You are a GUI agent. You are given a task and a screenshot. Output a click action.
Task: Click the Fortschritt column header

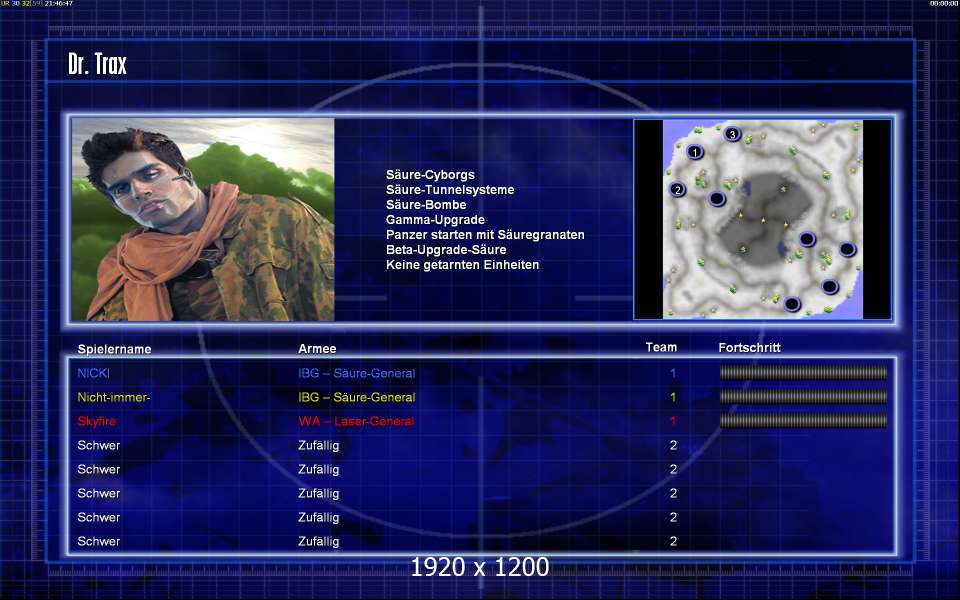coord(749,348)
